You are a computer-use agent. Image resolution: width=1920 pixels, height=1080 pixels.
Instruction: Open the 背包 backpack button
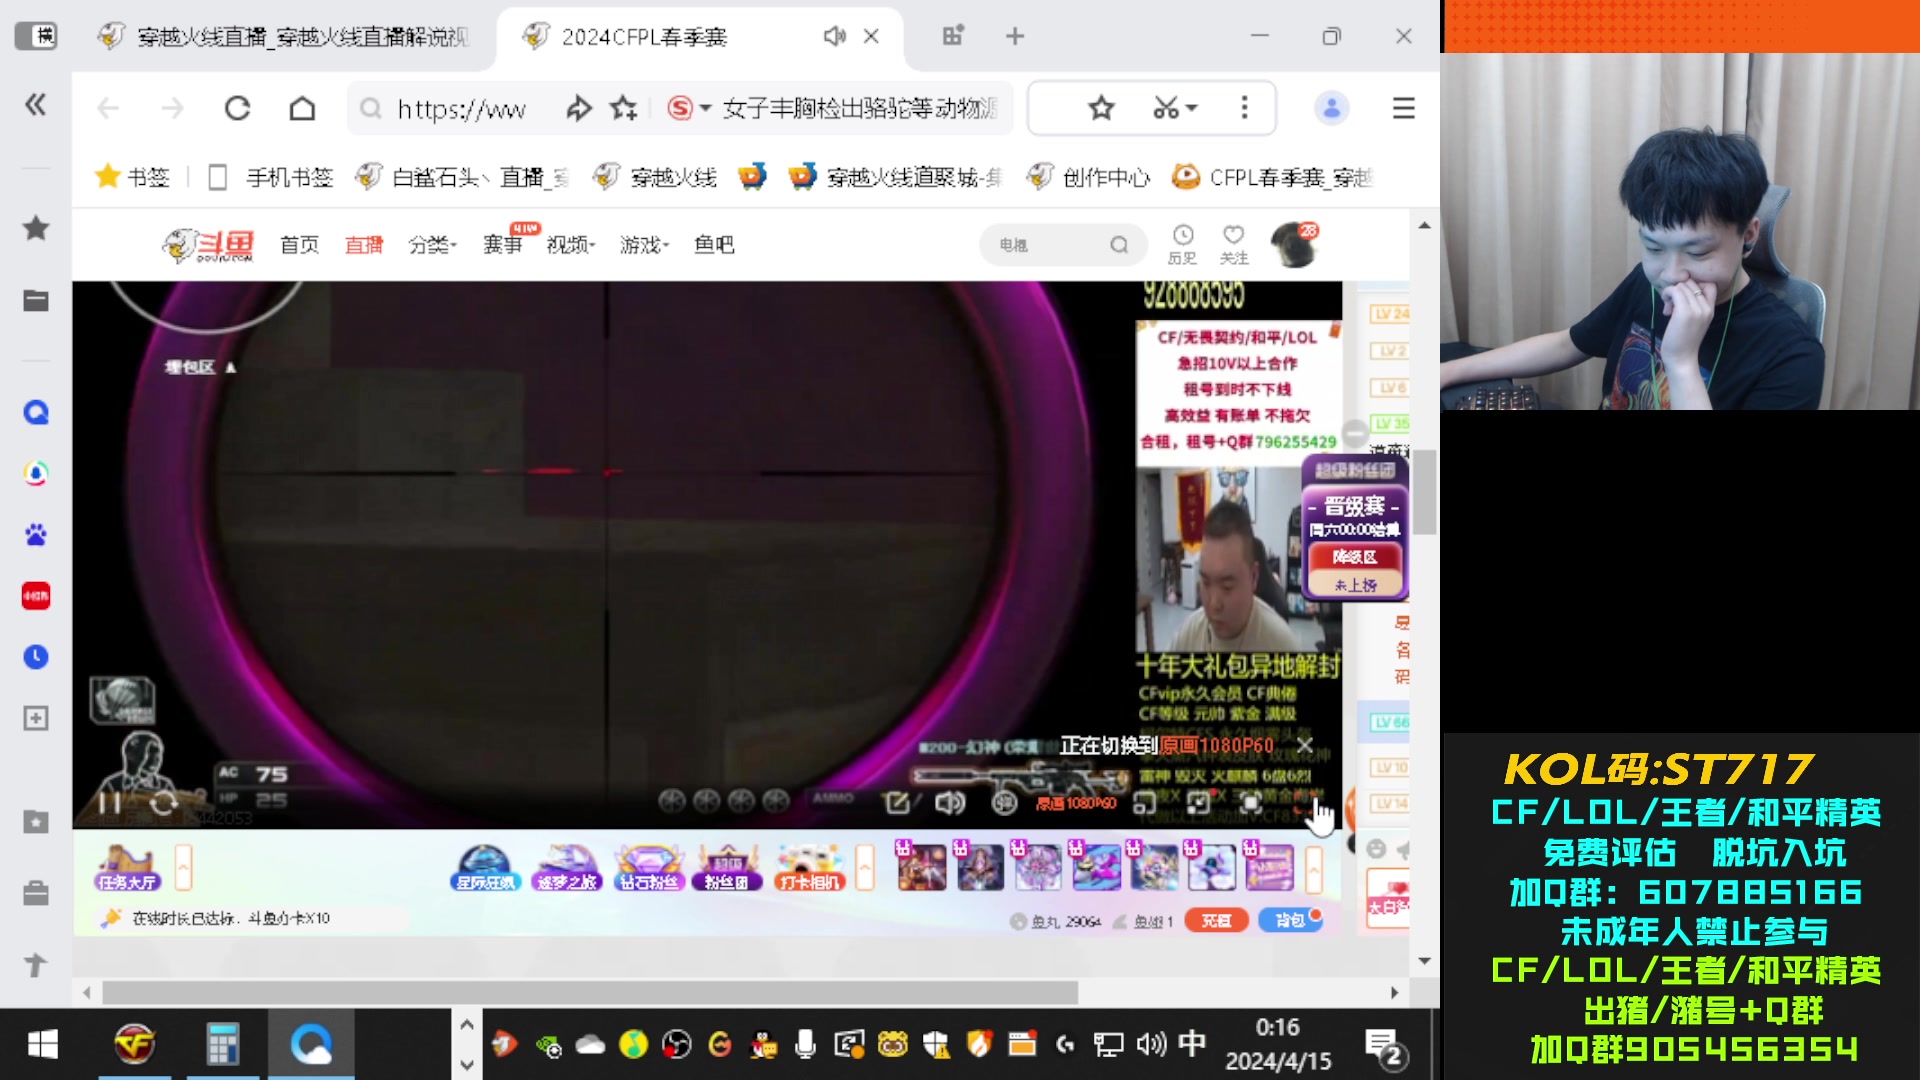point(1290,920)
